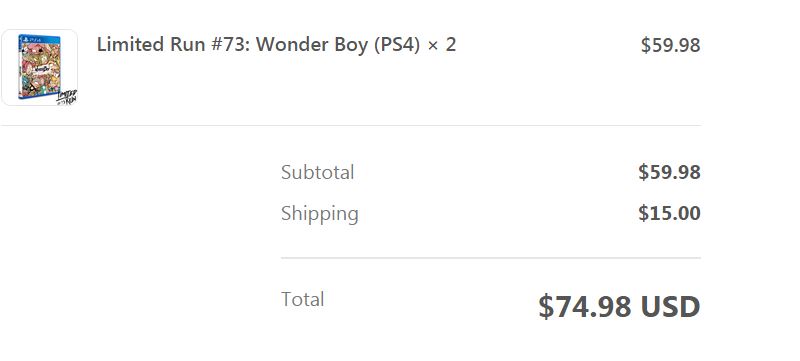
Task: Click the bold $59.98 subtotal amount
Action: tap(669, 172)
